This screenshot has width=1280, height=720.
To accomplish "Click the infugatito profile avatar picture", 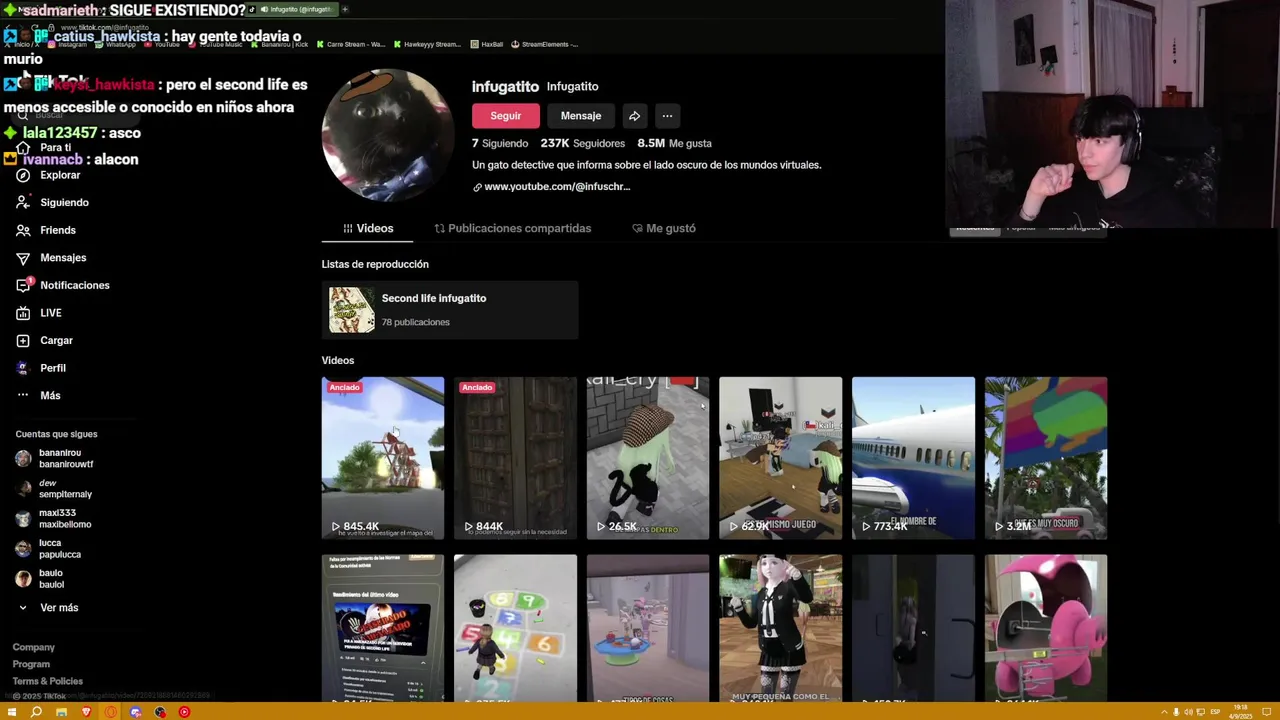I will click(x=387, y=136).
